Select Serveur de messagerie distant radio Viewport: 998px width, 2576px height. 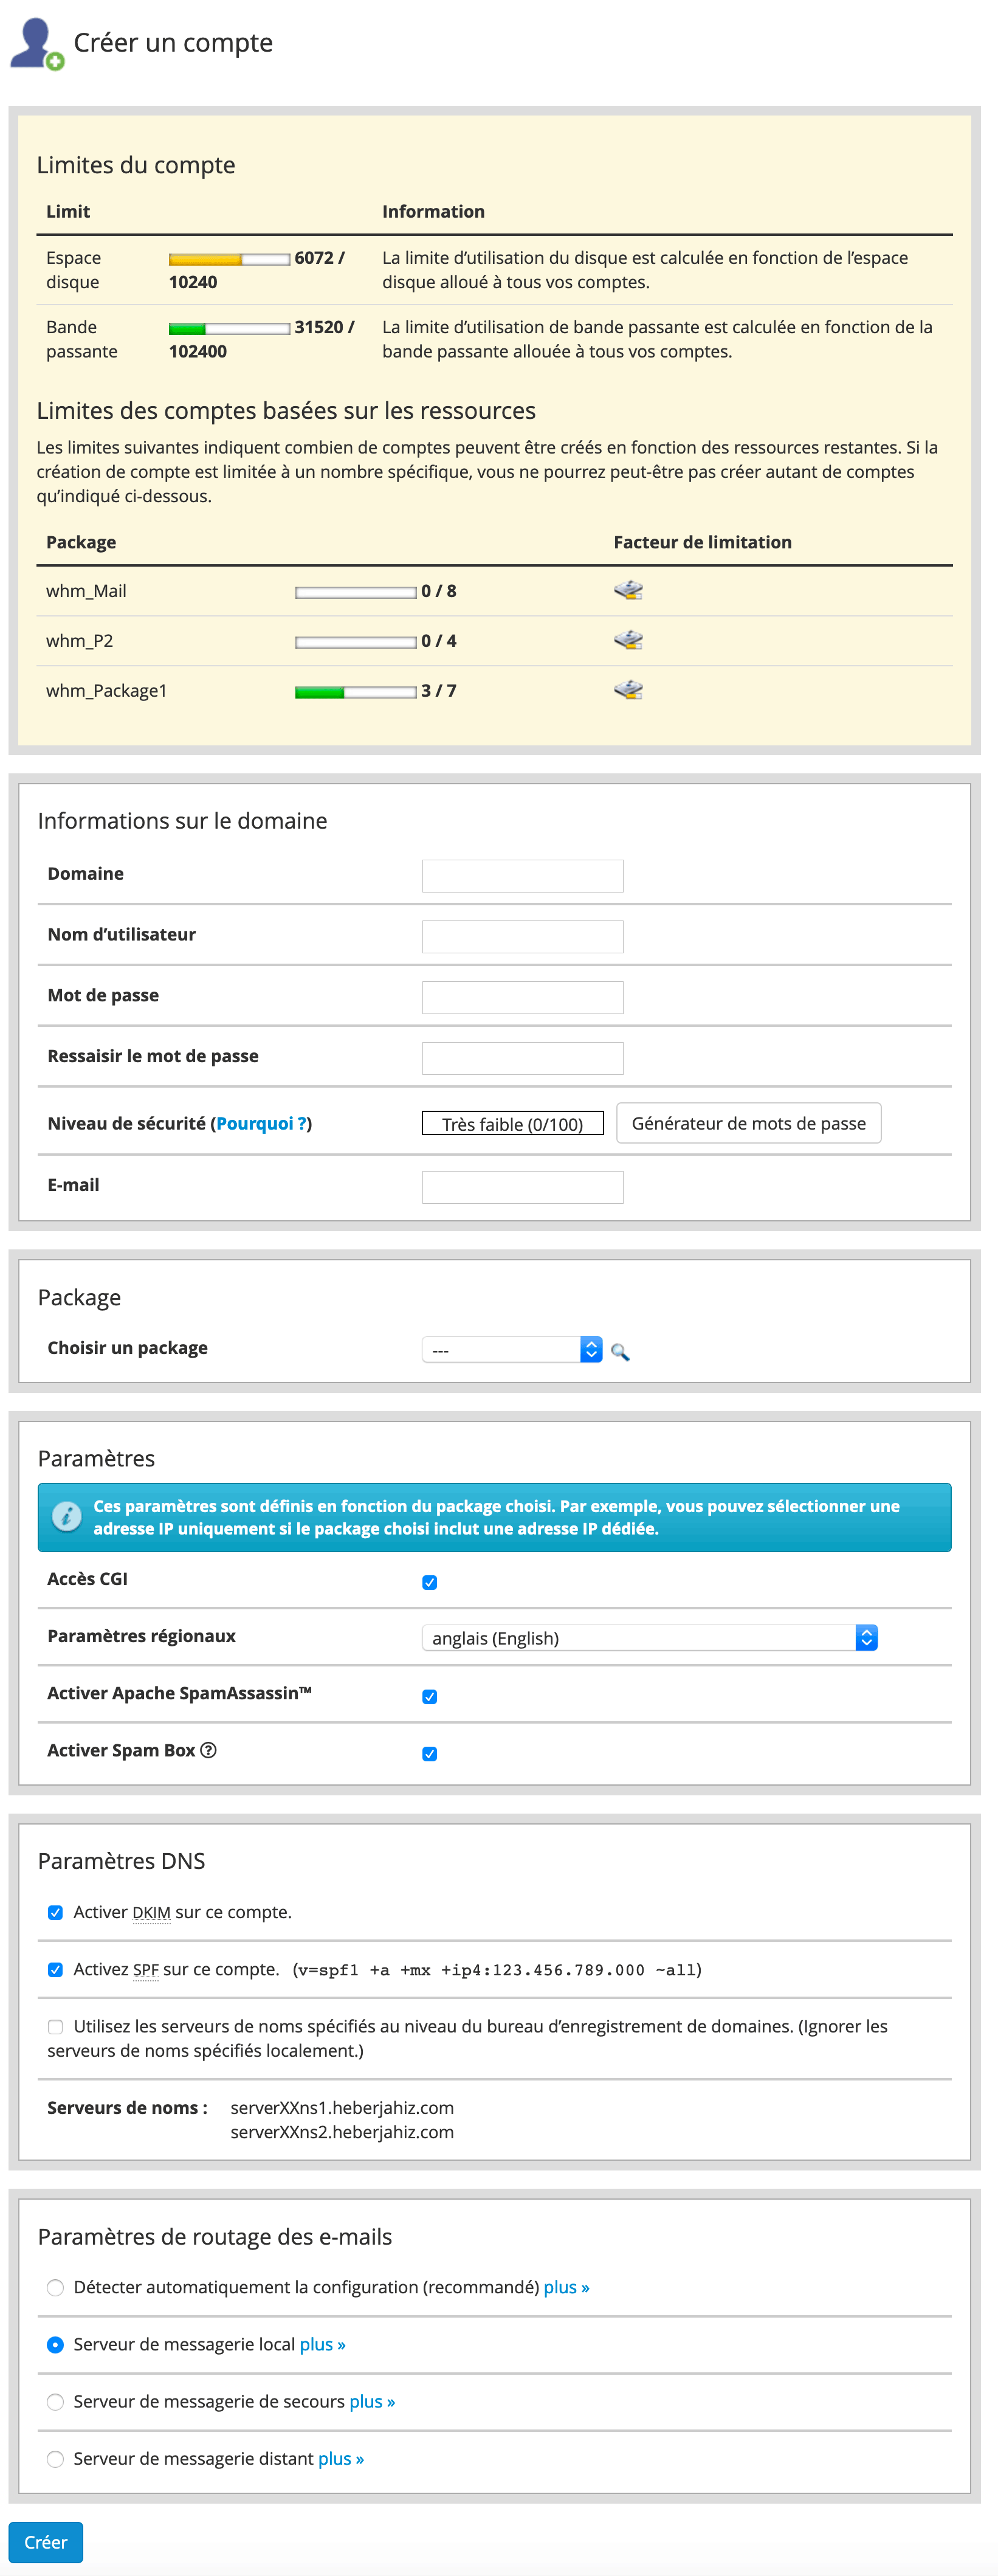click(55, 2458)
